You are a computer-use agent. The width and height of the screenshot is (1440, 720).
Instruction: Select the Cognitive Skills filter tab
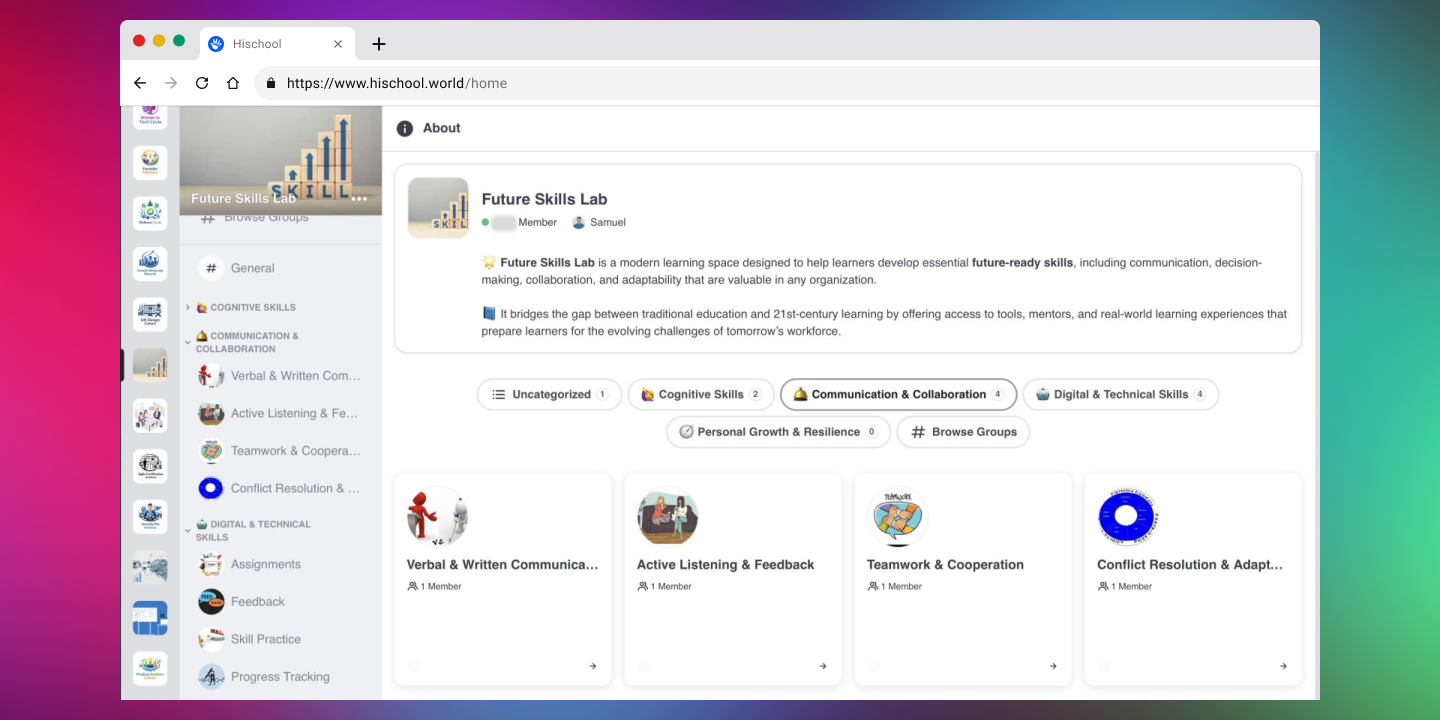tap(700, 394)
